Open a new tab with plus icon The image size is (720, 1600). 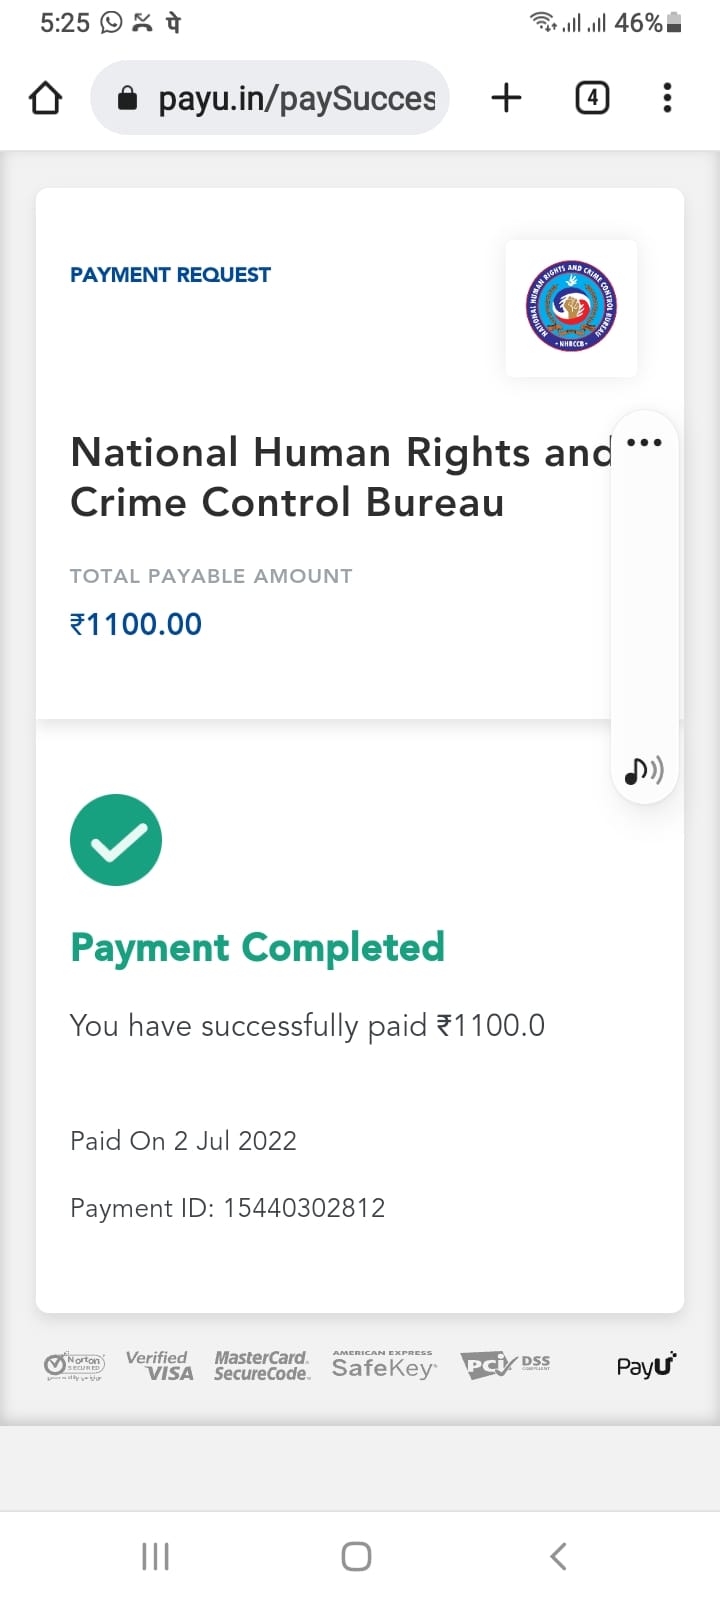pos(507,98)
